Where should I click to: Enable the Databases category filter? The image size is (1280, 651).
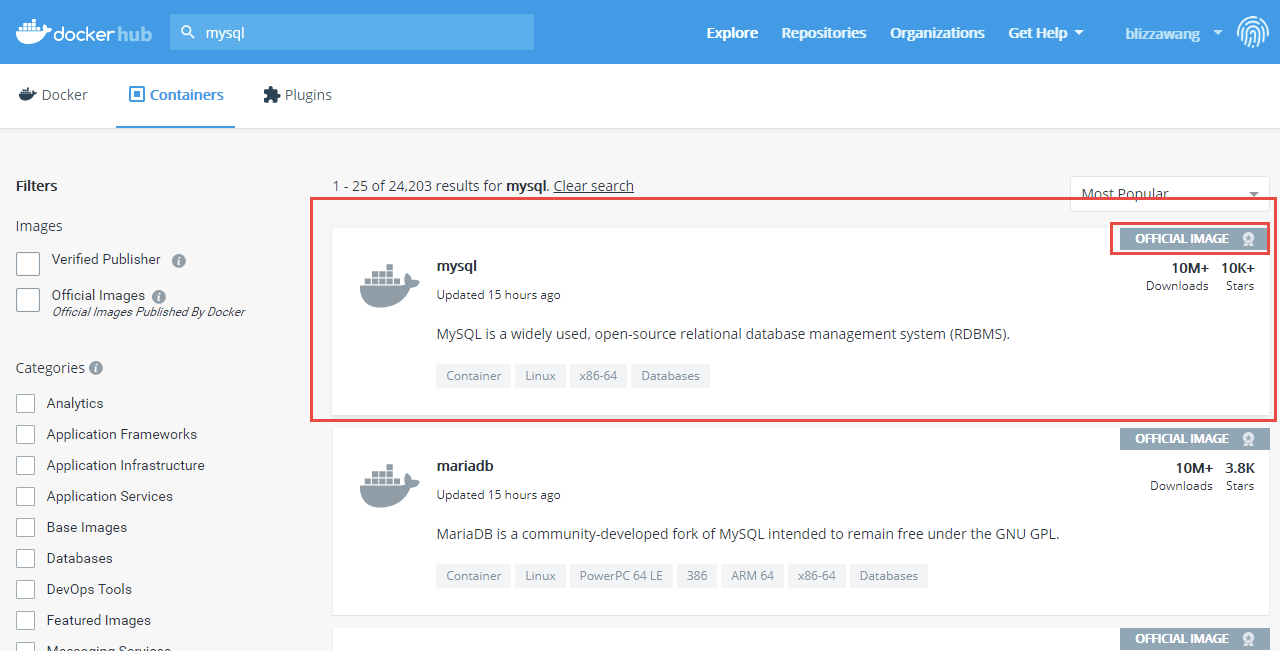pos(27,558)
